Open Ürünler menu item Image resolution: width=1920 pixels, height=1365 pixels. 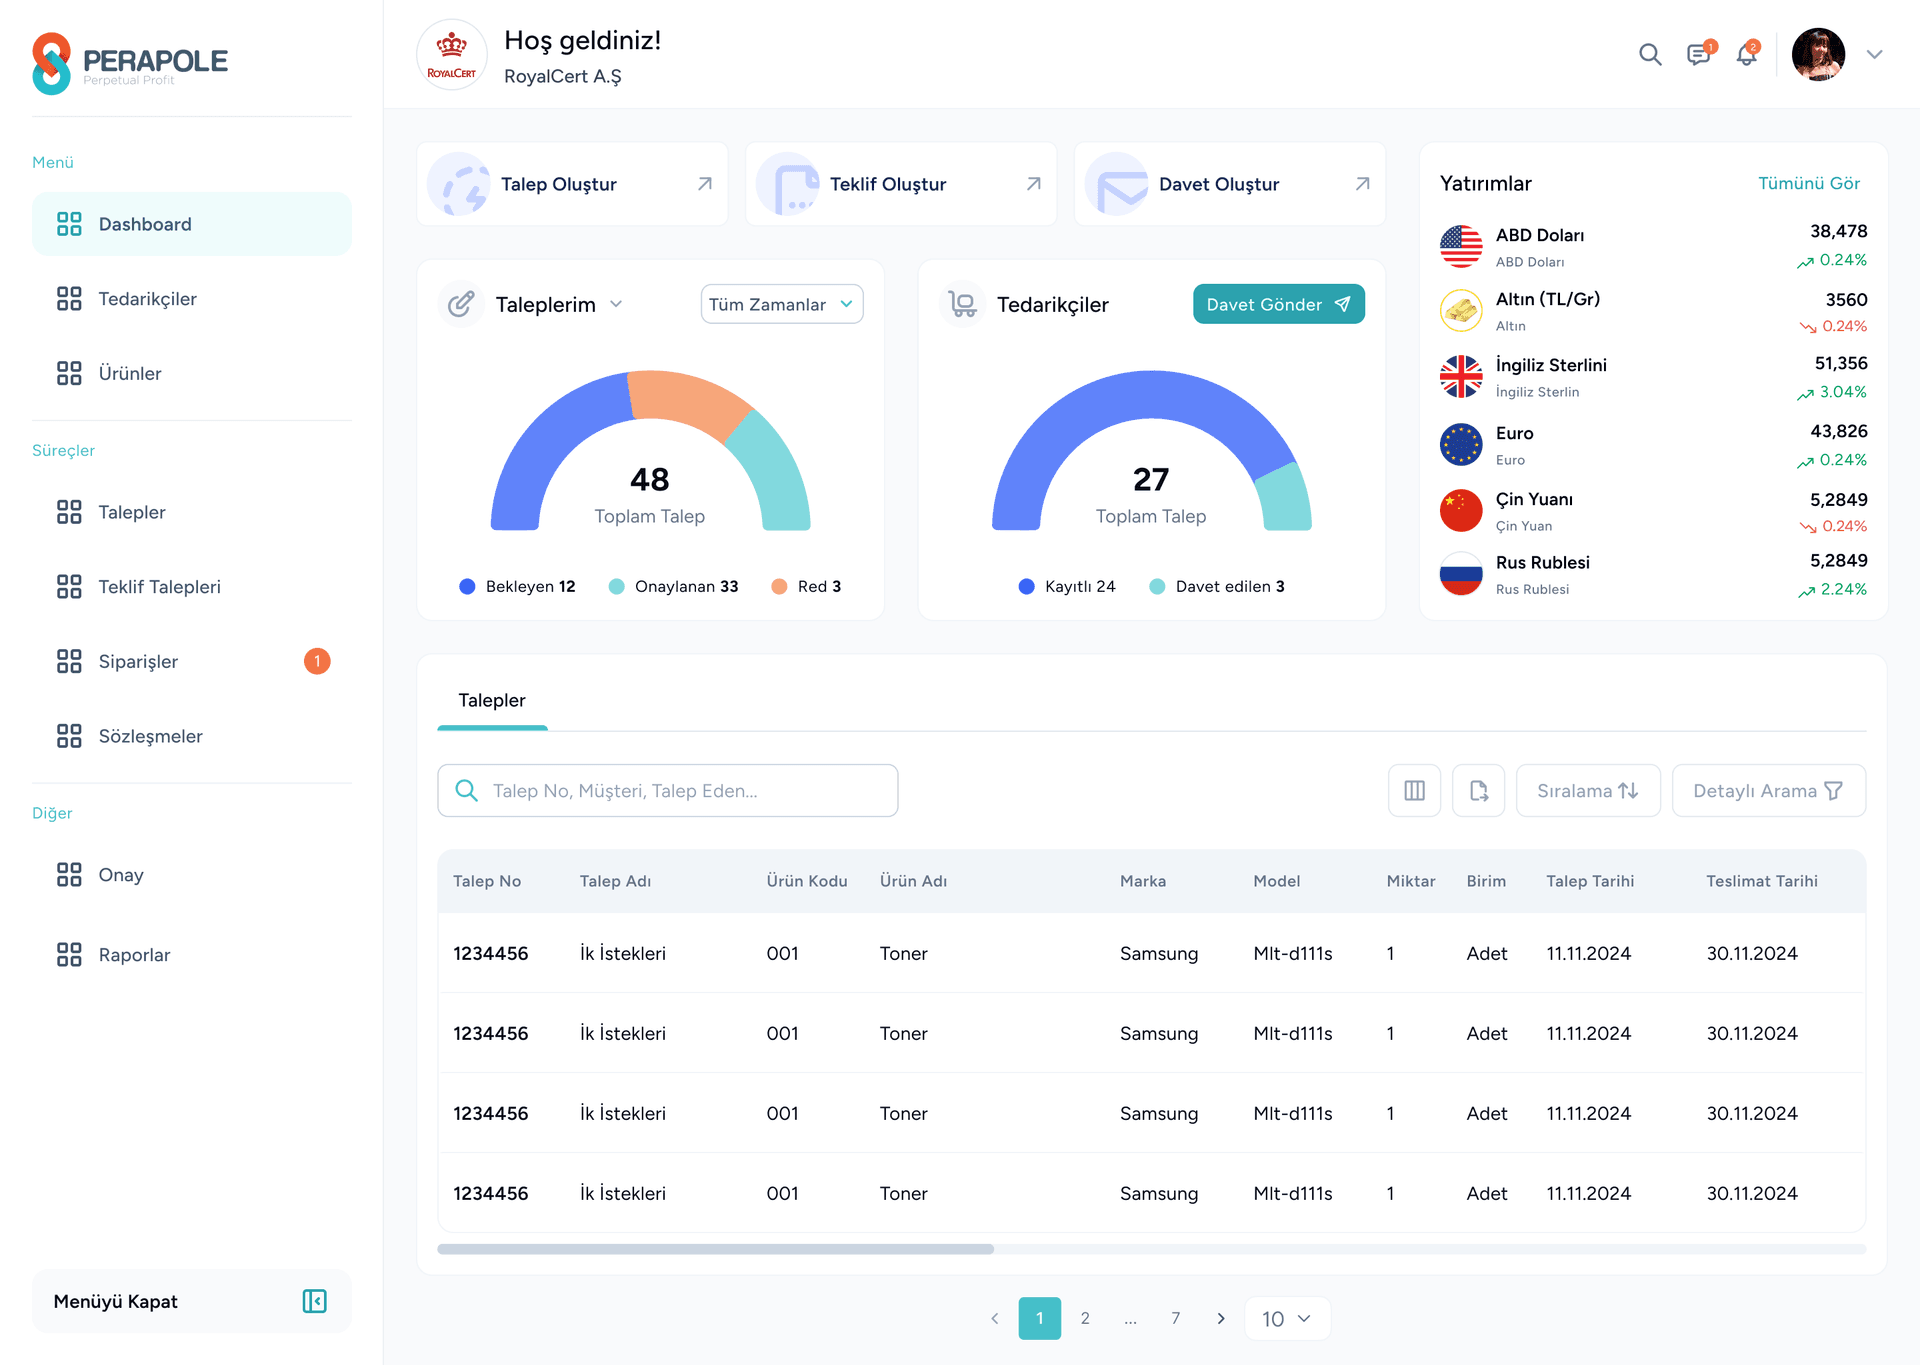(192, 373)
